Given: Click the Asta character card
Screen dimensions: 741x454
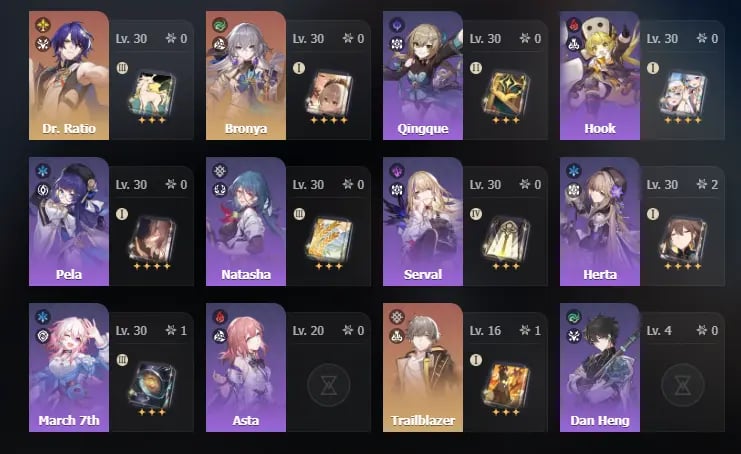Looking at the screenshot, I should pyautogui.click(x=246, y=368).
